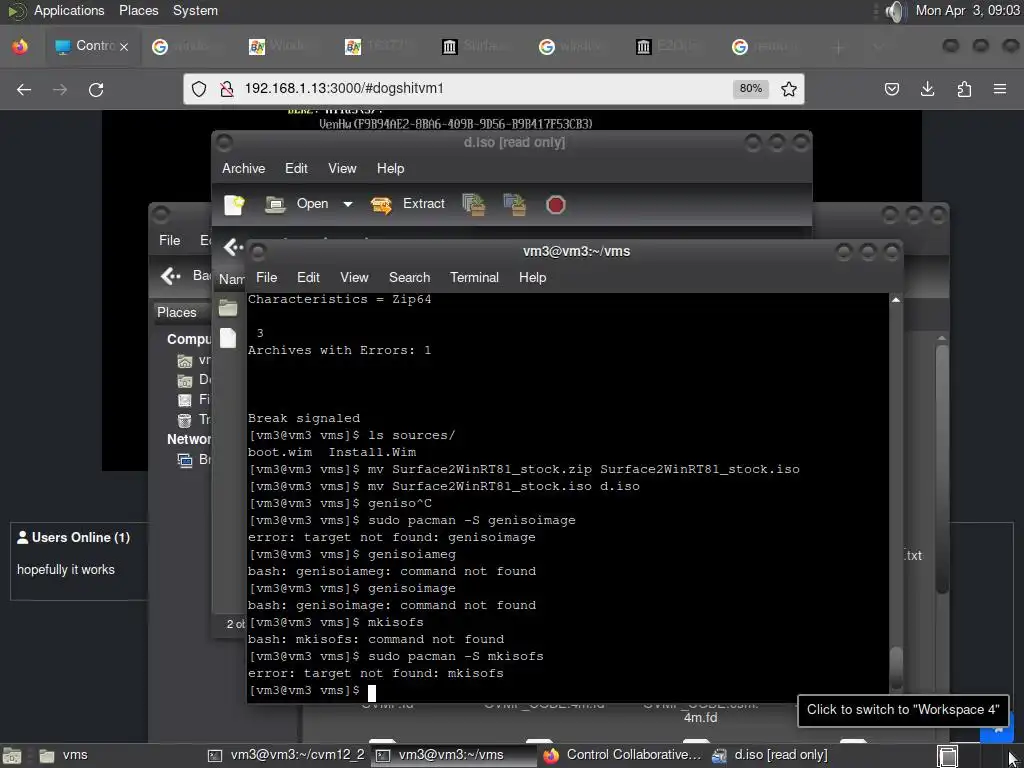The image size is (1024, 768).
Task: Open the Places menu in top panel
Action: pyautogui.click(x=138, y=10)
